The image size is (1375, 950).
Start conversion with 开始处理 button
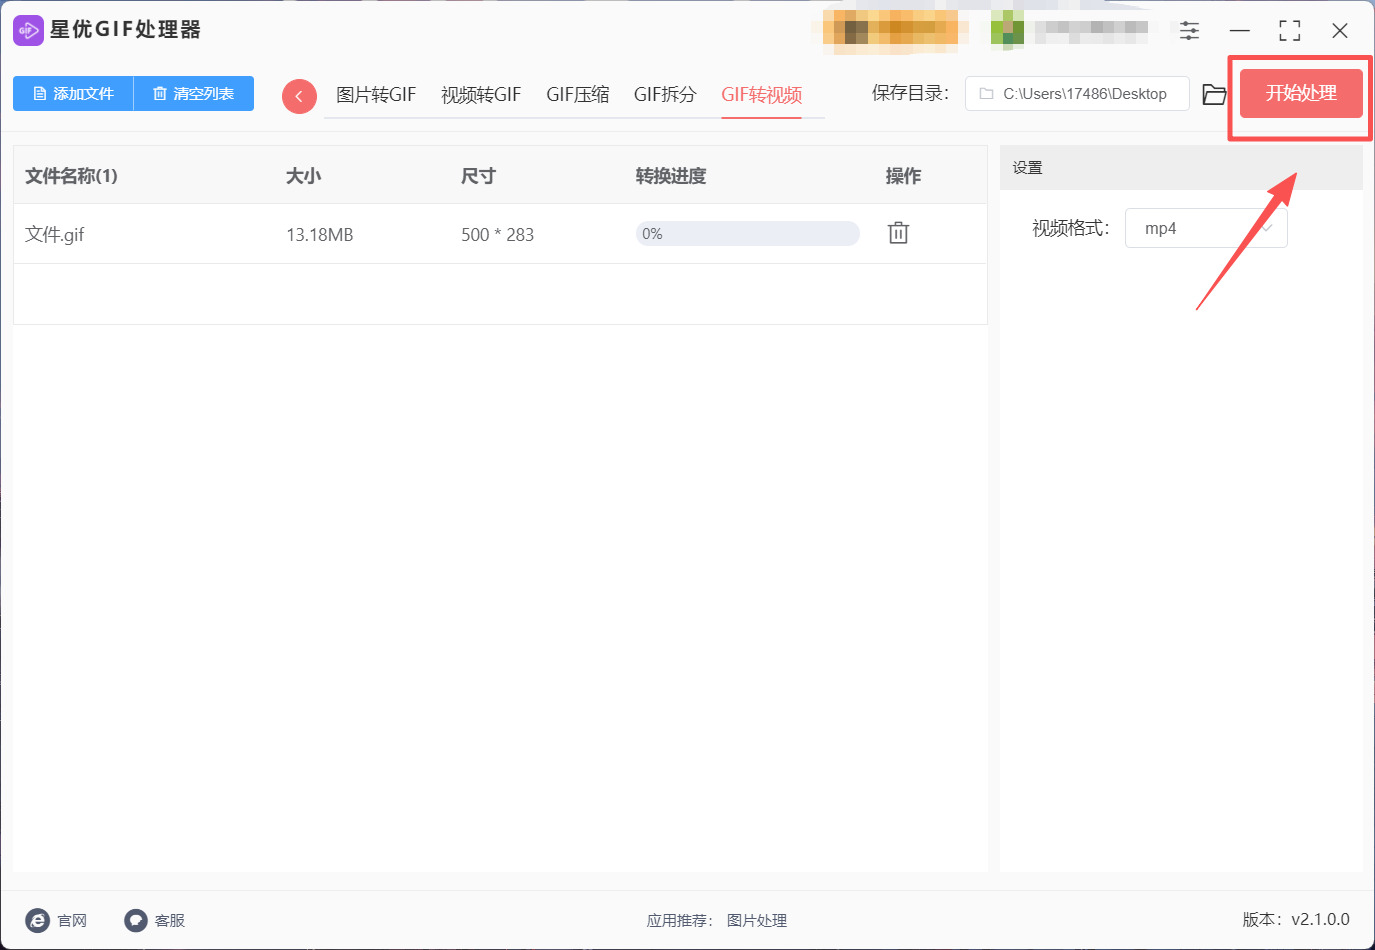[x=1301, y=93]
